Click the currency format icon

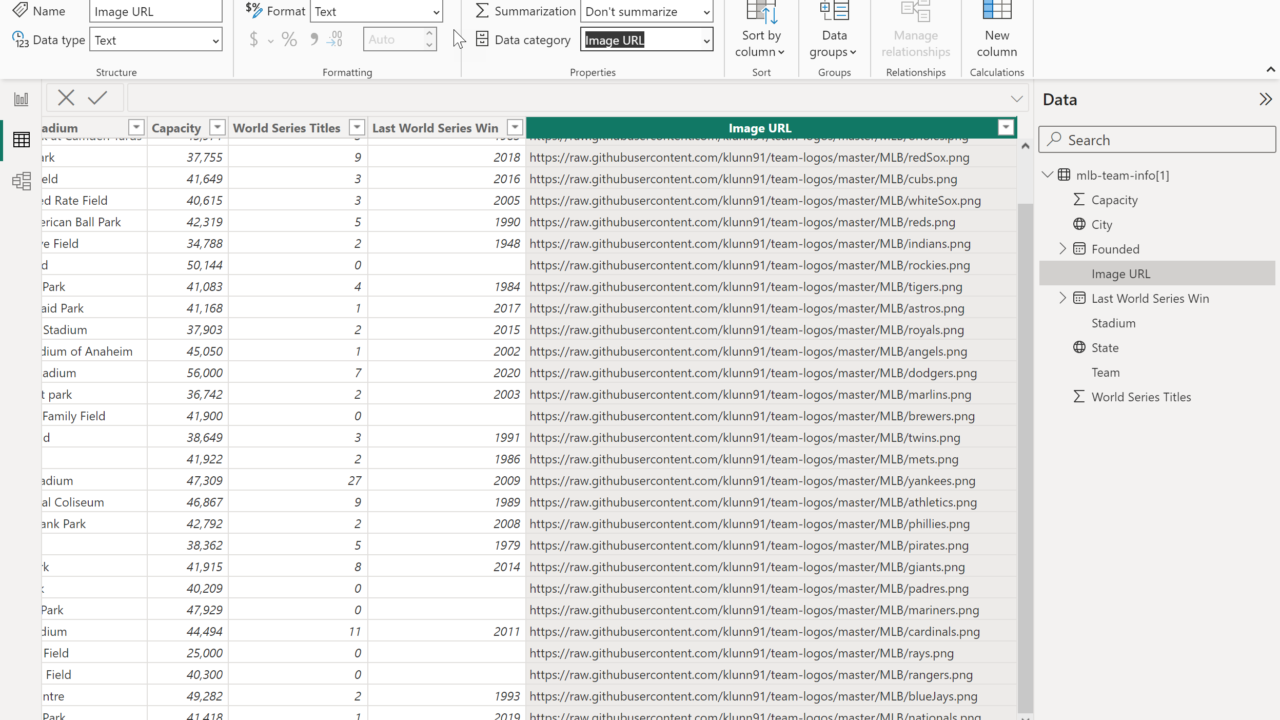point(254,40)
